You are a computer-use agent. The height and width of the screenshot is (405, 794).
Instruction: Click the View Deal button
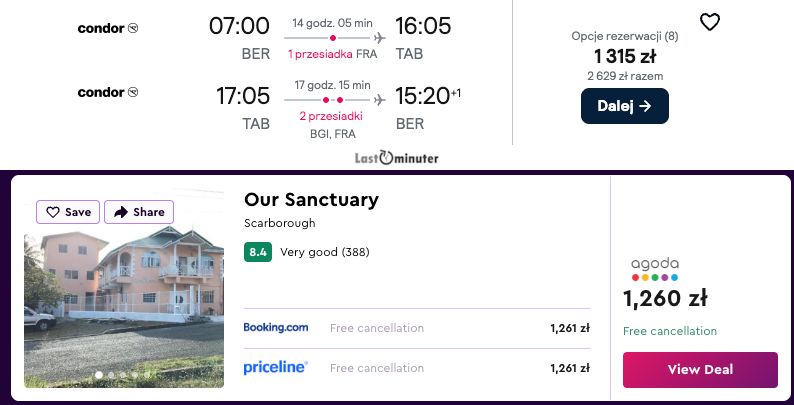coord(699,369)
